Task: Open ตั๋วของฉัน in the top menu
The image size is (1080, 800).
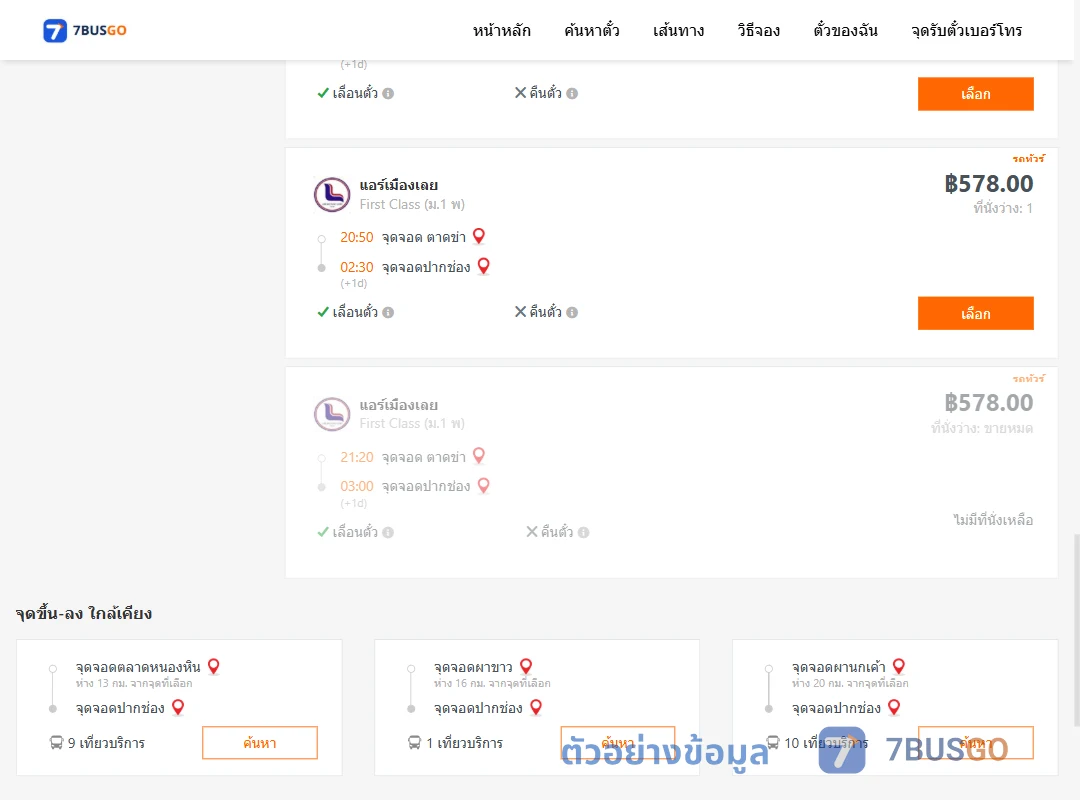Action: [845, 30]
